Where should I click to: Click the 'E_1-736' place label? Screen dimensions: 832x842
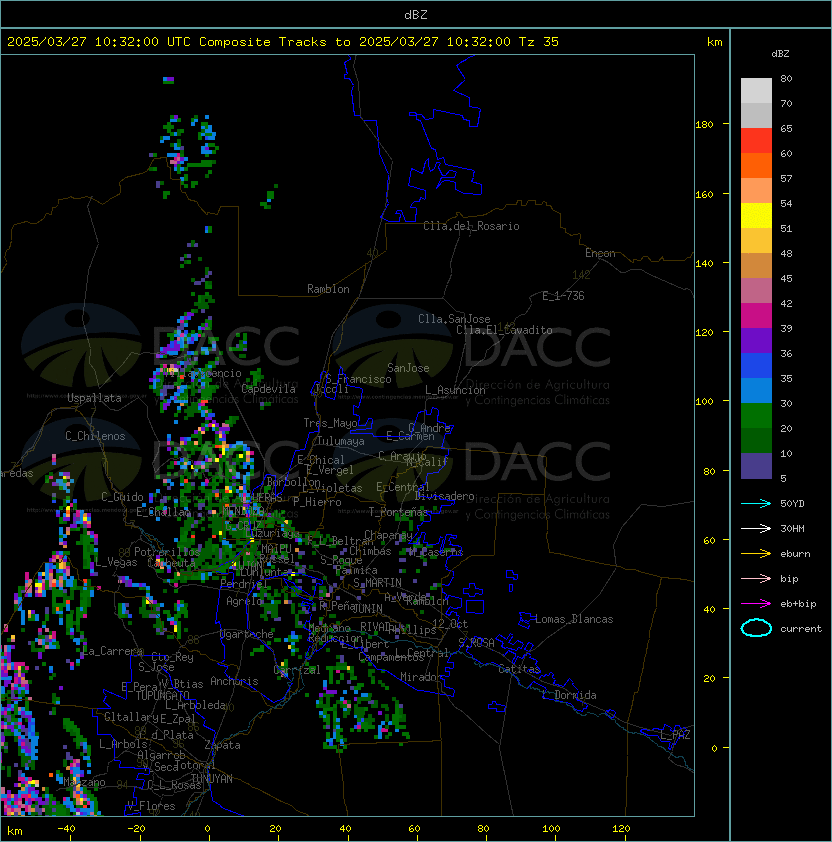tap(563, 296)
